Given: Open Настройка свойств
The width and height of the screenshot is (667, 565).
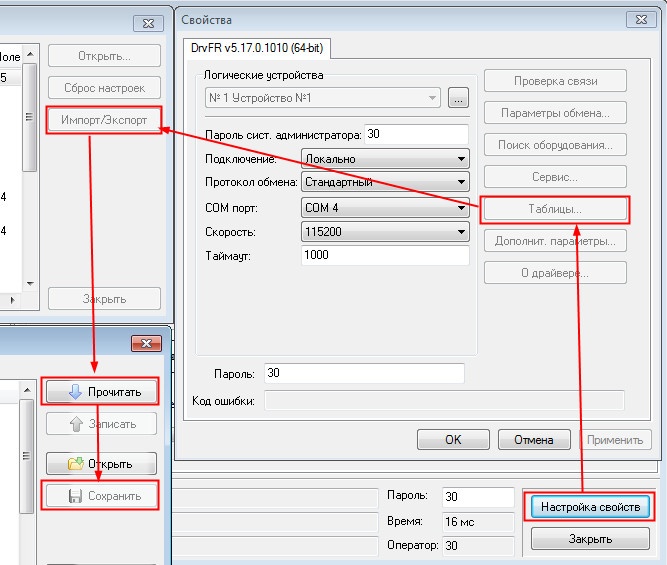Looking at the screenshot, I should [x=589, y=507].
